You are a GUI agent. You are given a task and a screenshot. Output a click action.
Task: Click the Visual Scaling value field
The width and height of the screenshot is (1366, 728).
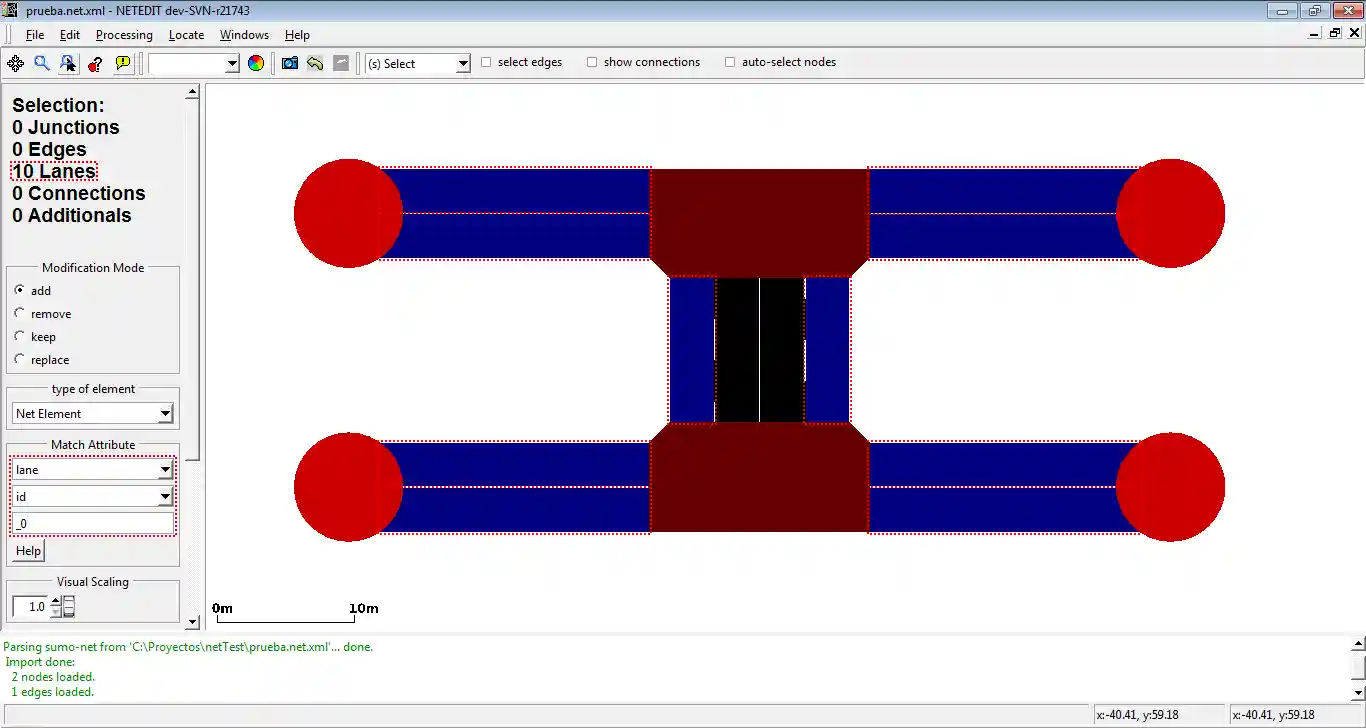click(x=30, y=607)
